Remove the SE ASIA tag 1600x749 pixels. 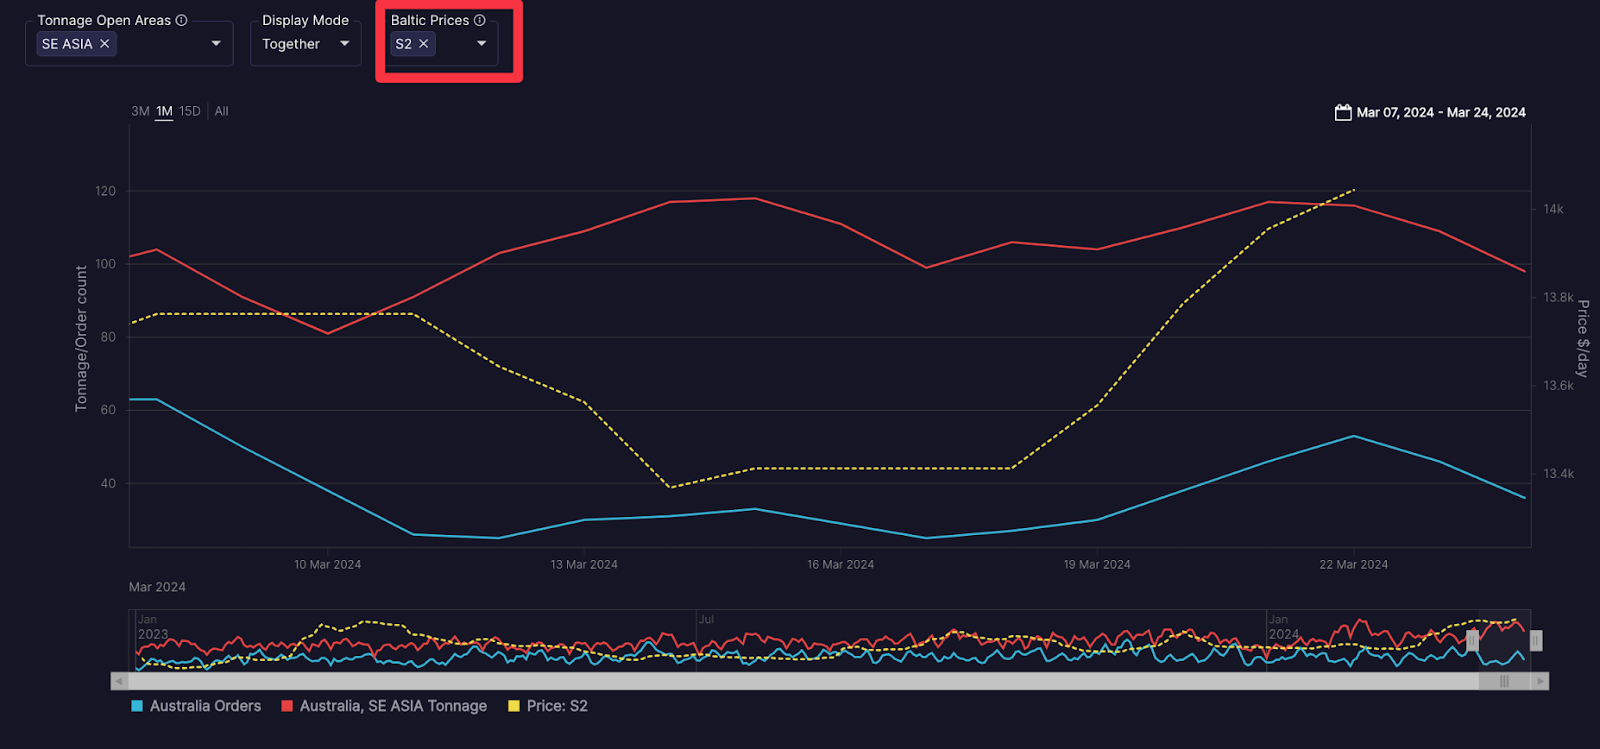click(x=105, y=44)
